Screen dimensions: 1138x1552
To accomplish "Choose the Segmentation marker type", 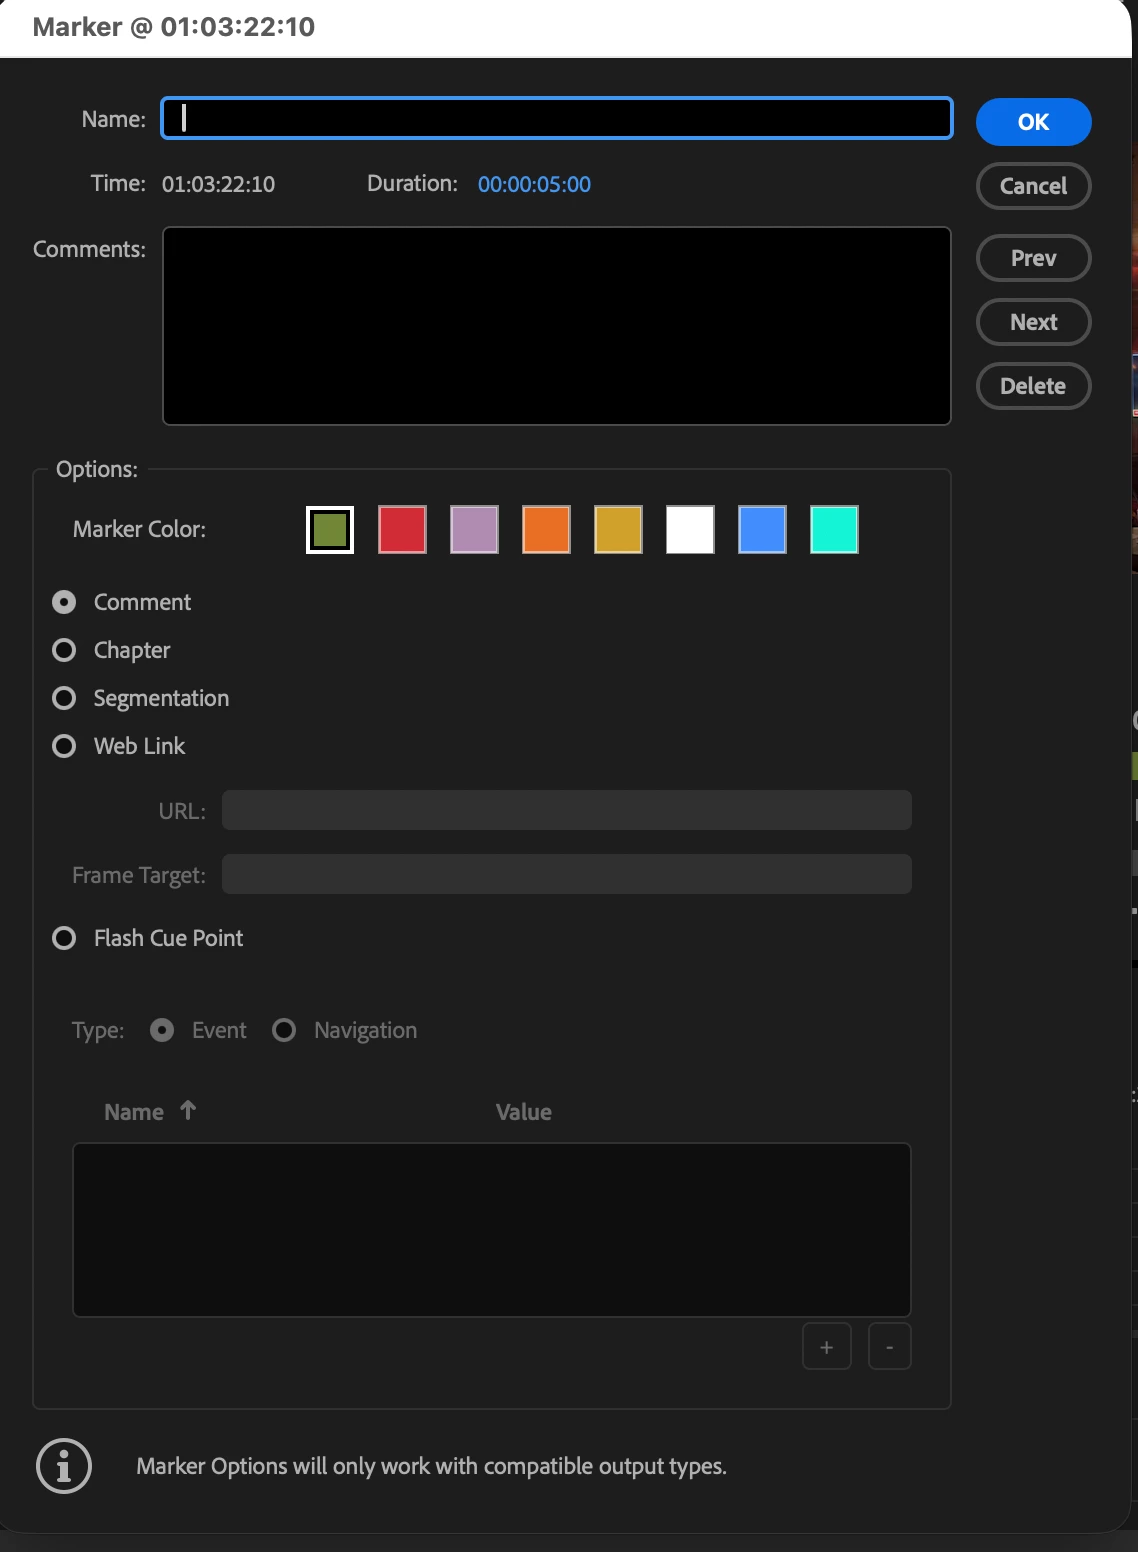I will (64, 698).
